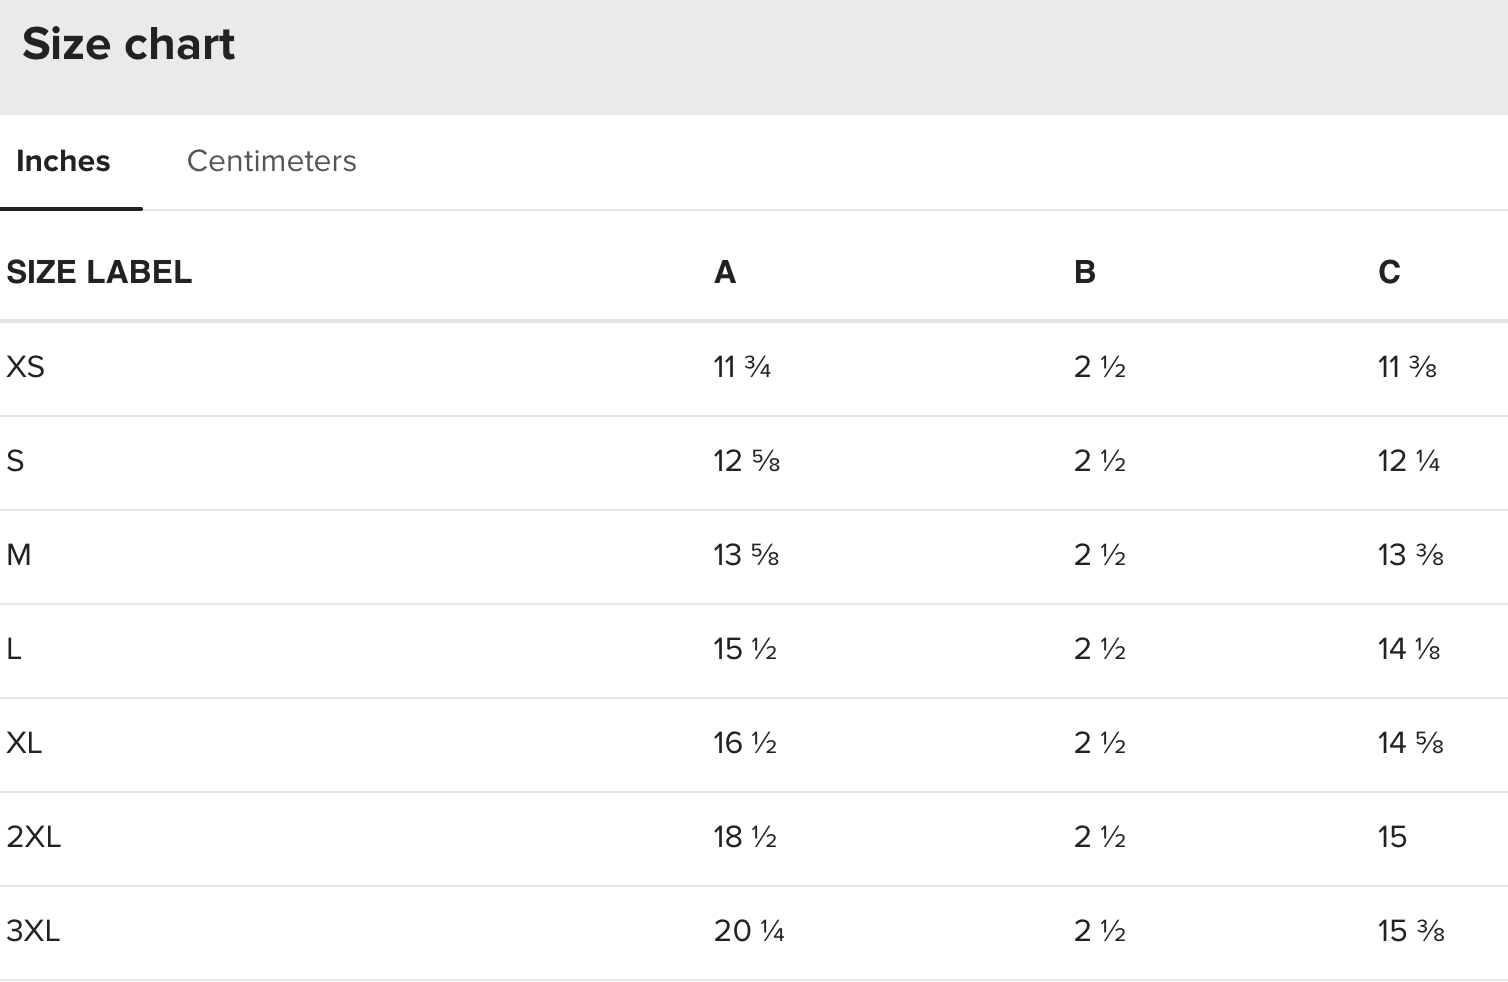The width and height of the screenshot is (1508, 982).
Task: Select the XL size row label
Action: (24, 743)
